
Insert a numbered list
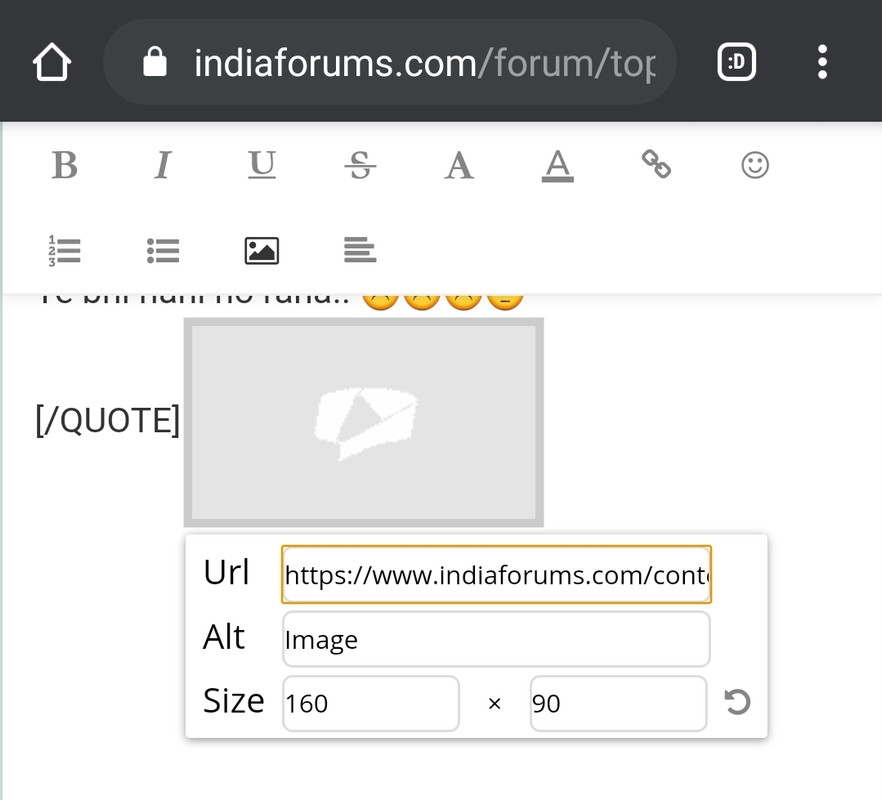tap(65, 250)
